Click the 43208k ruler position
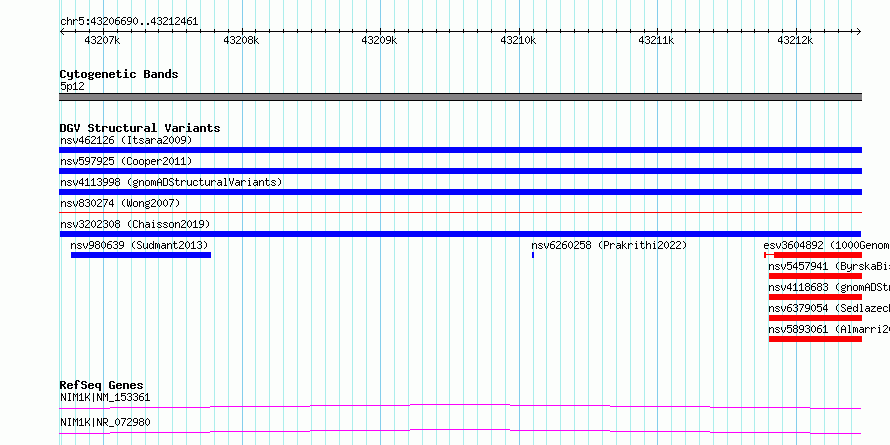Screen dimensions: 890x445 241,40
